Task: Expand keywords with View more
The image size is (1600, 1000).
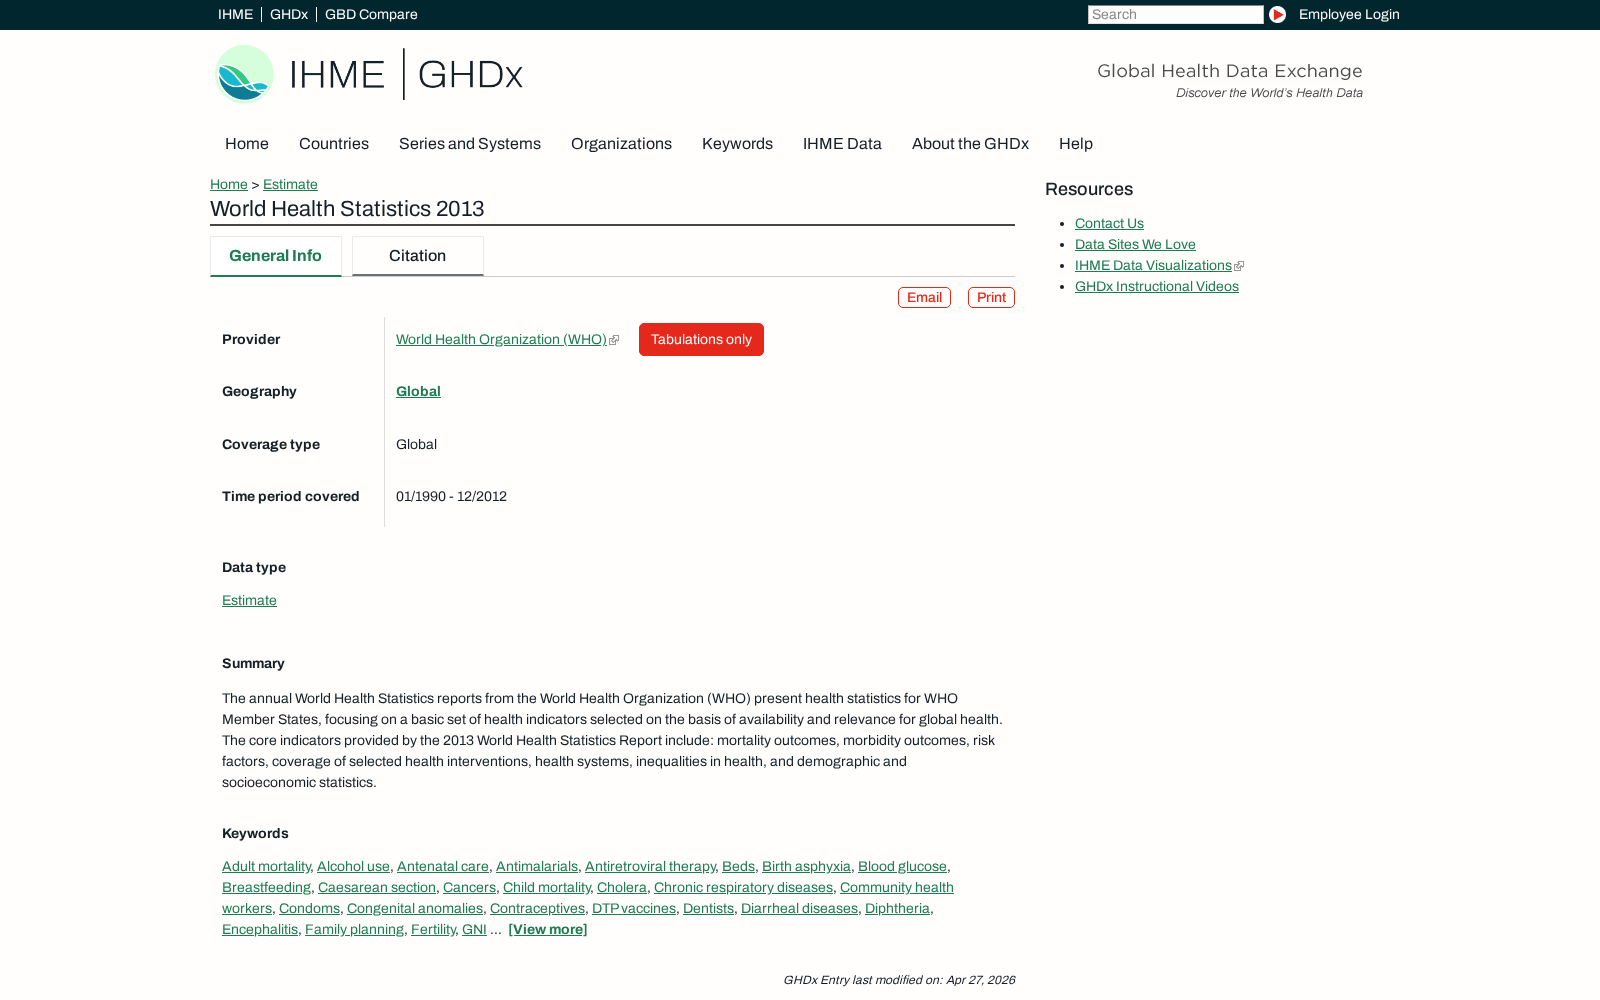Action: pyautogui.click(x=548, y=930)
